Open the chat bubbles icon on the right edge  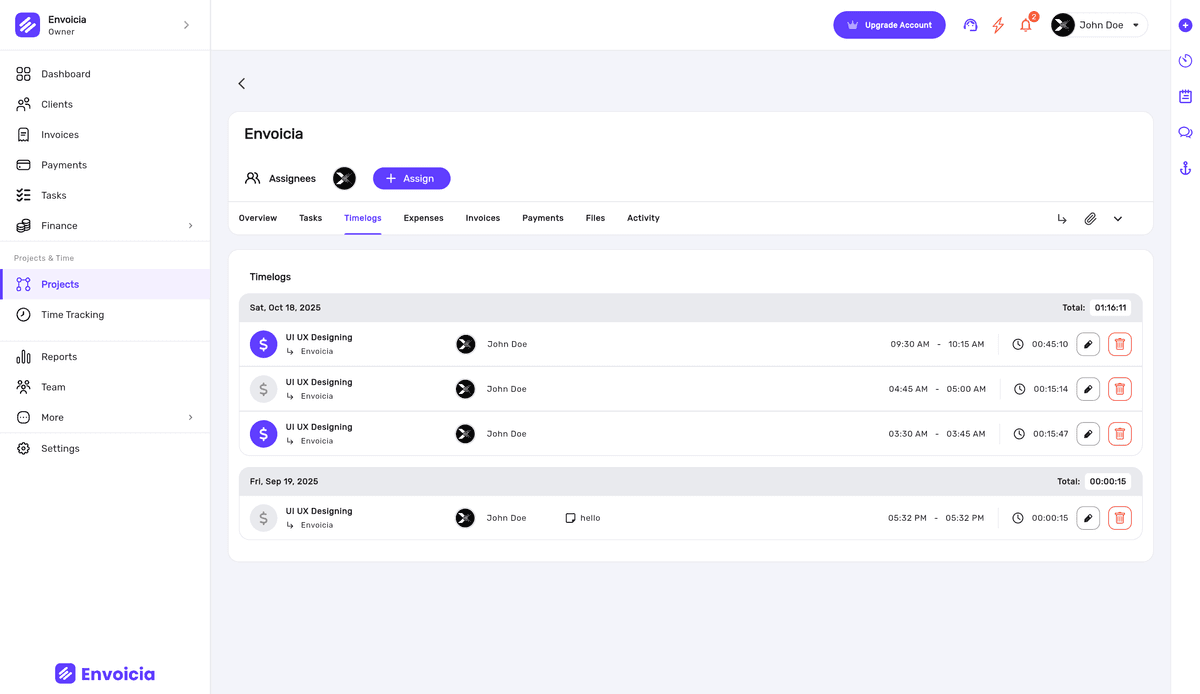(1185, 131)
